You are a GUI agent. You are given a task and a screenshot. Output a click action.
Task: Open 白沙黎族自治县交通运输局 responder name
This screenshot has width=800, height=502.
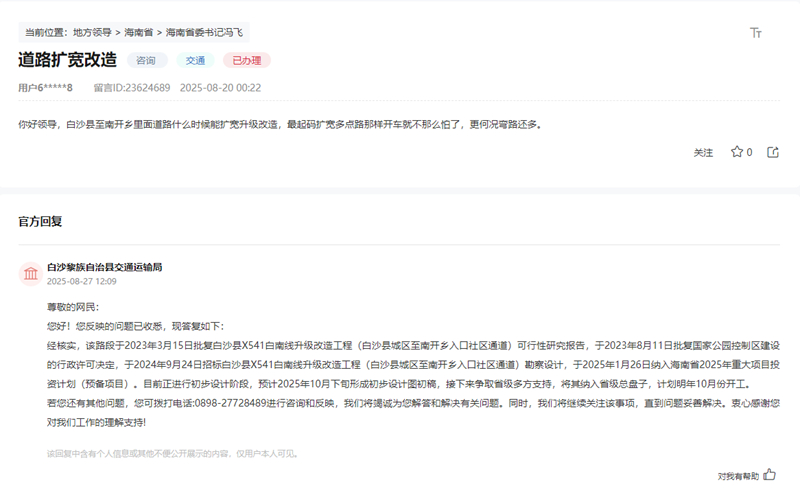(104, 267)
